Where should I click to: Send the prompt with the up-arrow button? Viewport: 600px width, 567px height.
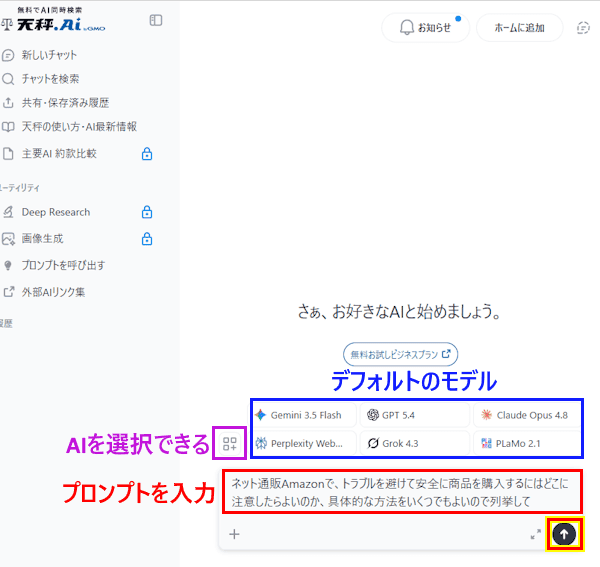[x=564, y=534]
